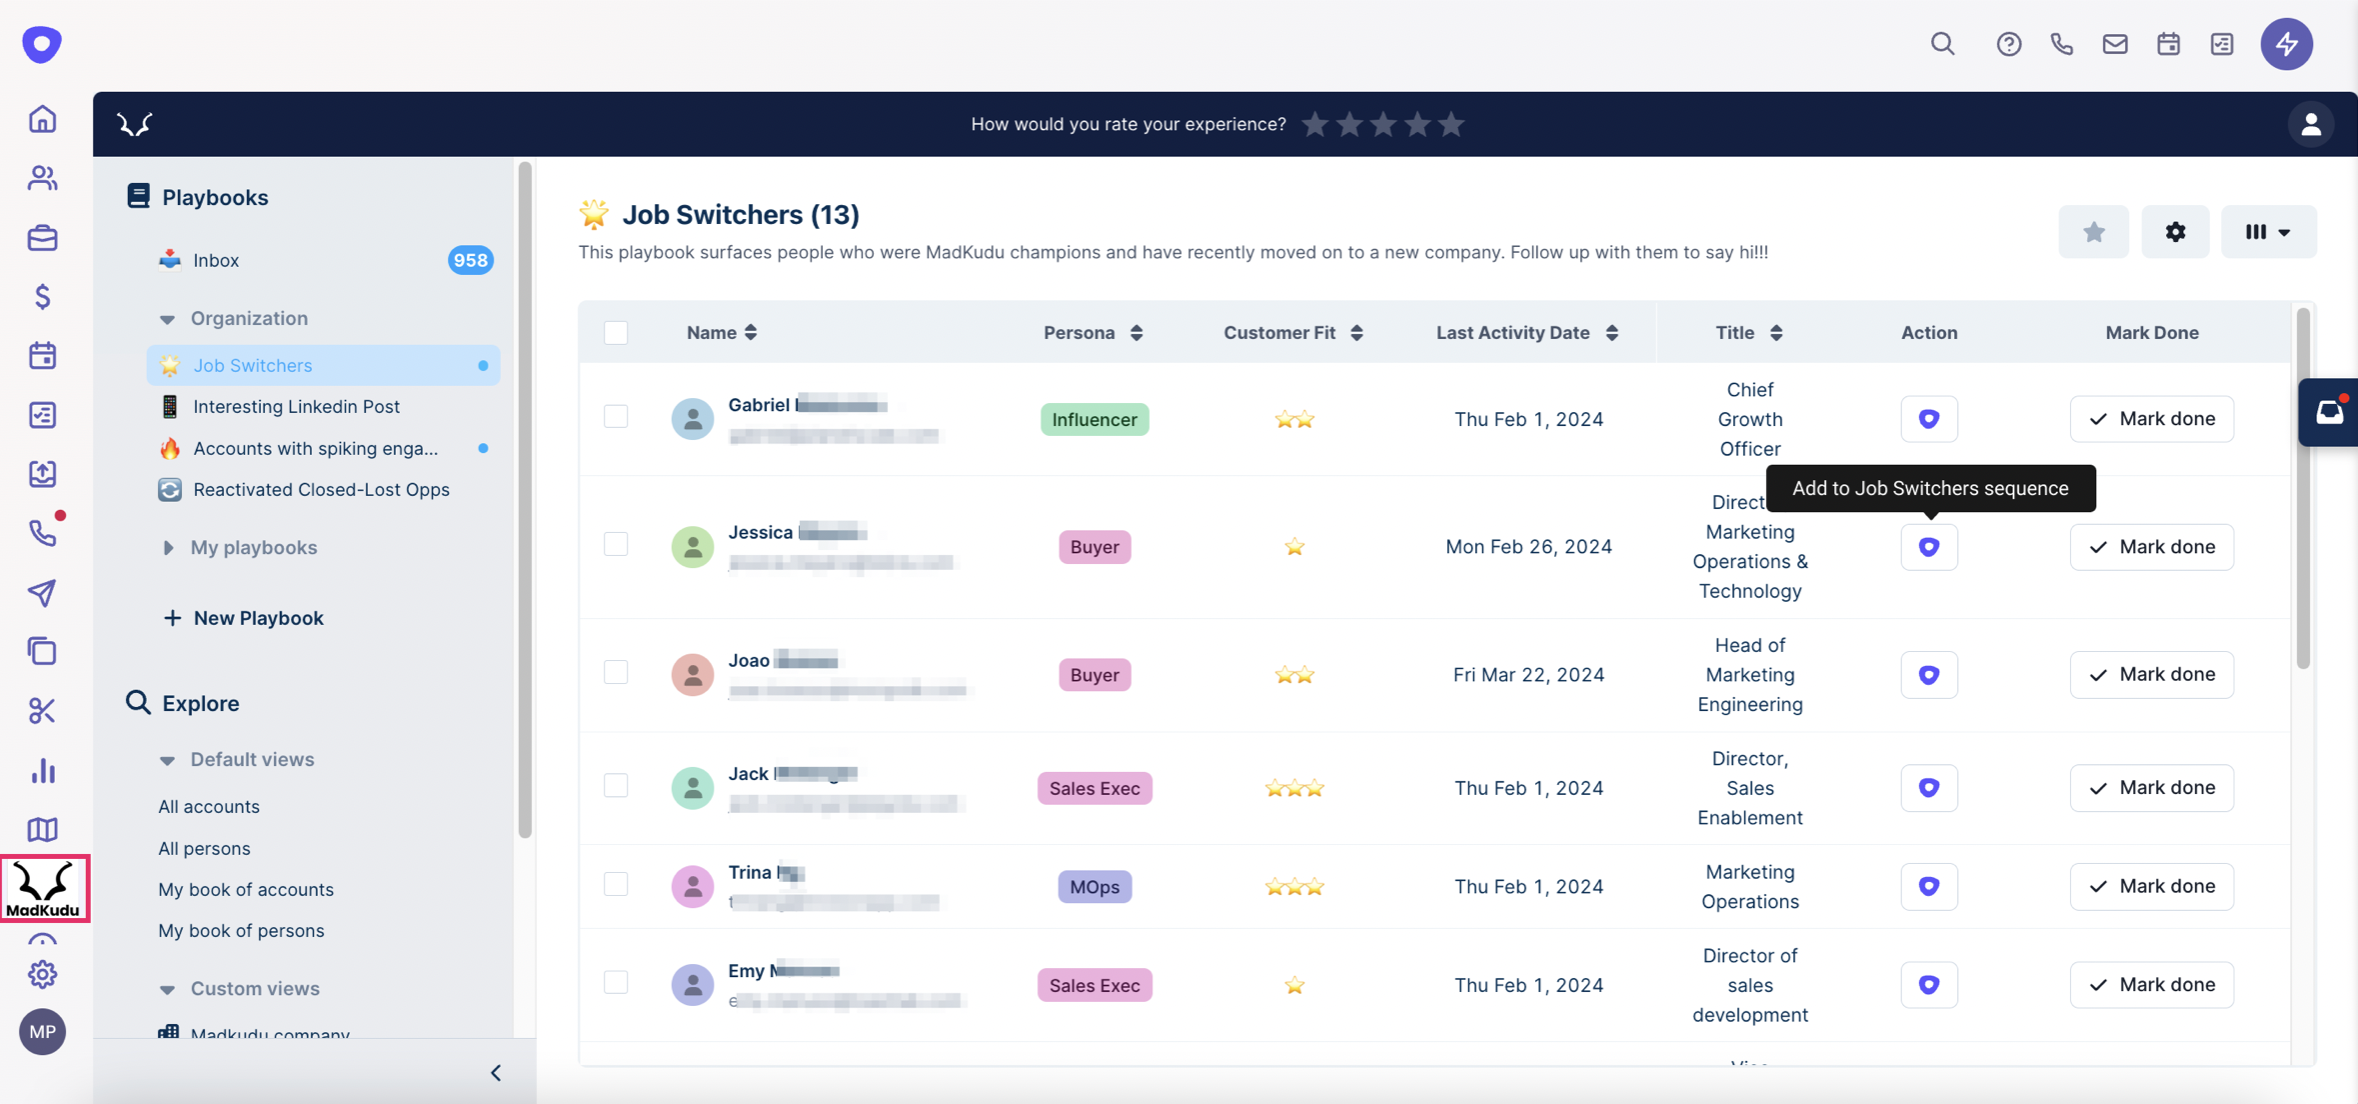Viewport: 2358px width, 1104px height.
Task: Mark Jack as done
Action: [2151, 788]
